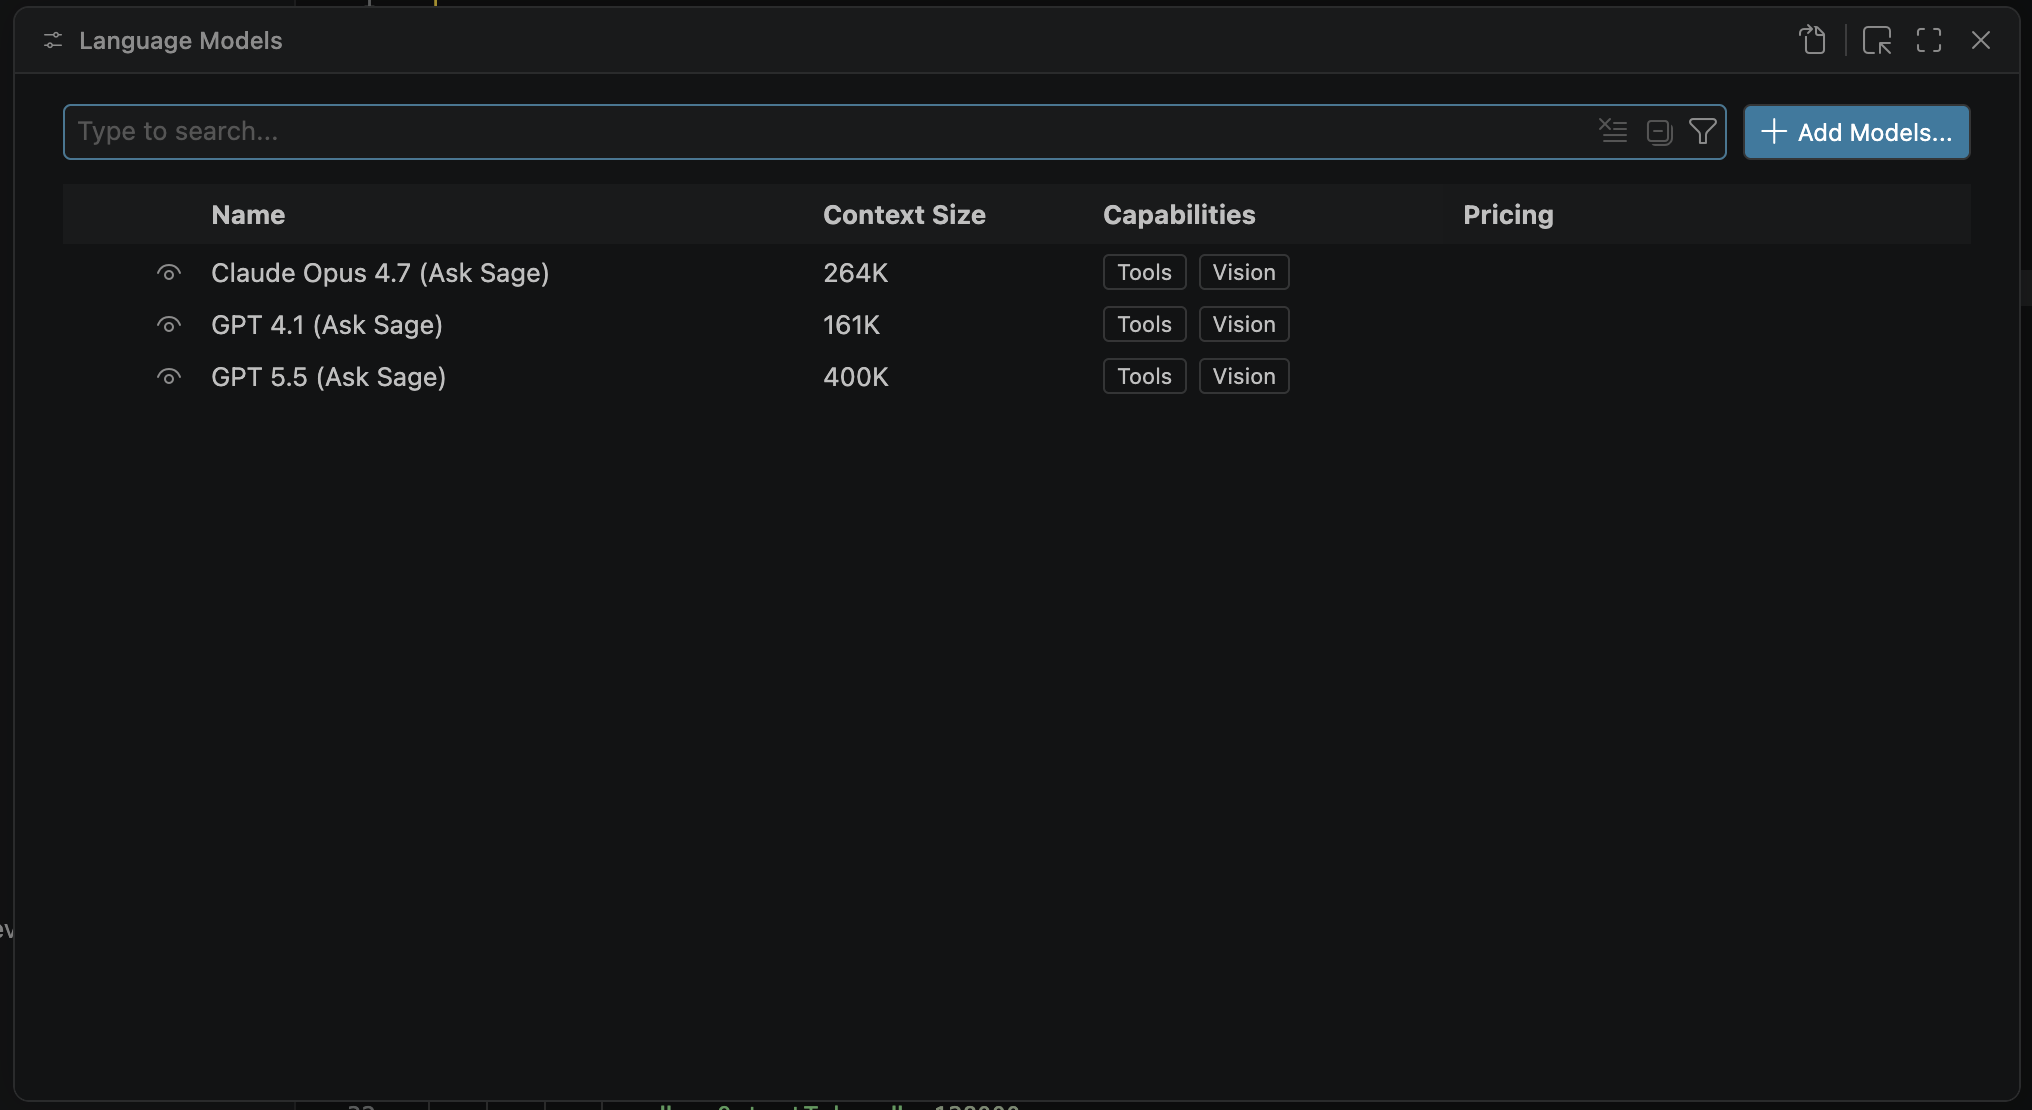Toggle visibility of GPT 5.5 model
This screenshot has width=2032, height=1110.
click(169, 377)
